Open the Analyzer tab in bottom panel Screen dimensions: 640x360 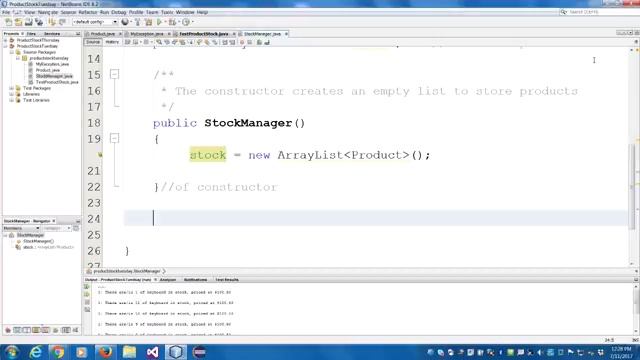coord(168,280)
